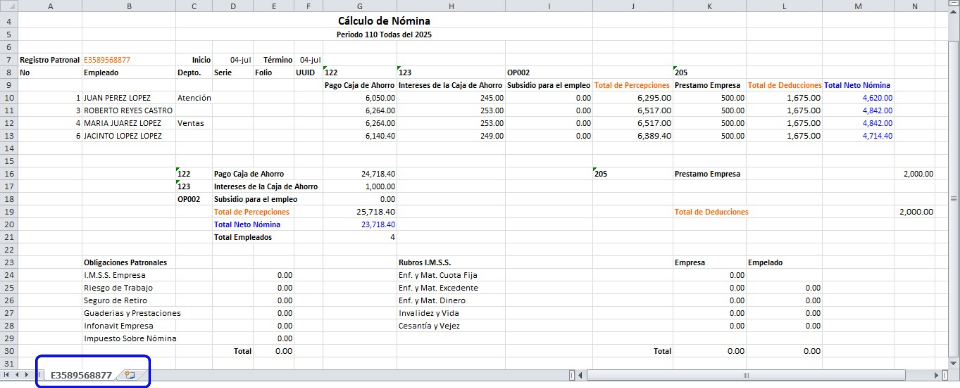
Task: Click the 'Obligaciones Patronales' heading cell
Action: point(125,262)
